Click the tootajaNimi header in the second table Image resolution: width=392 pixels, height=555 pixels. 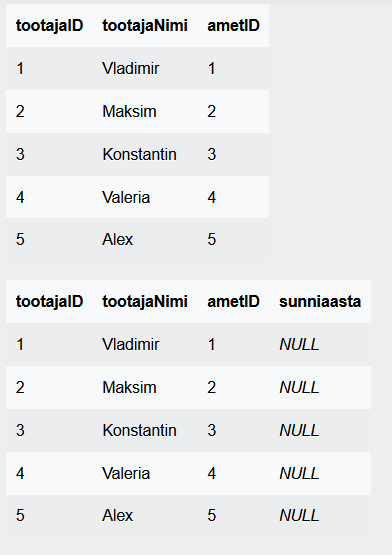[x=145, y=302]
